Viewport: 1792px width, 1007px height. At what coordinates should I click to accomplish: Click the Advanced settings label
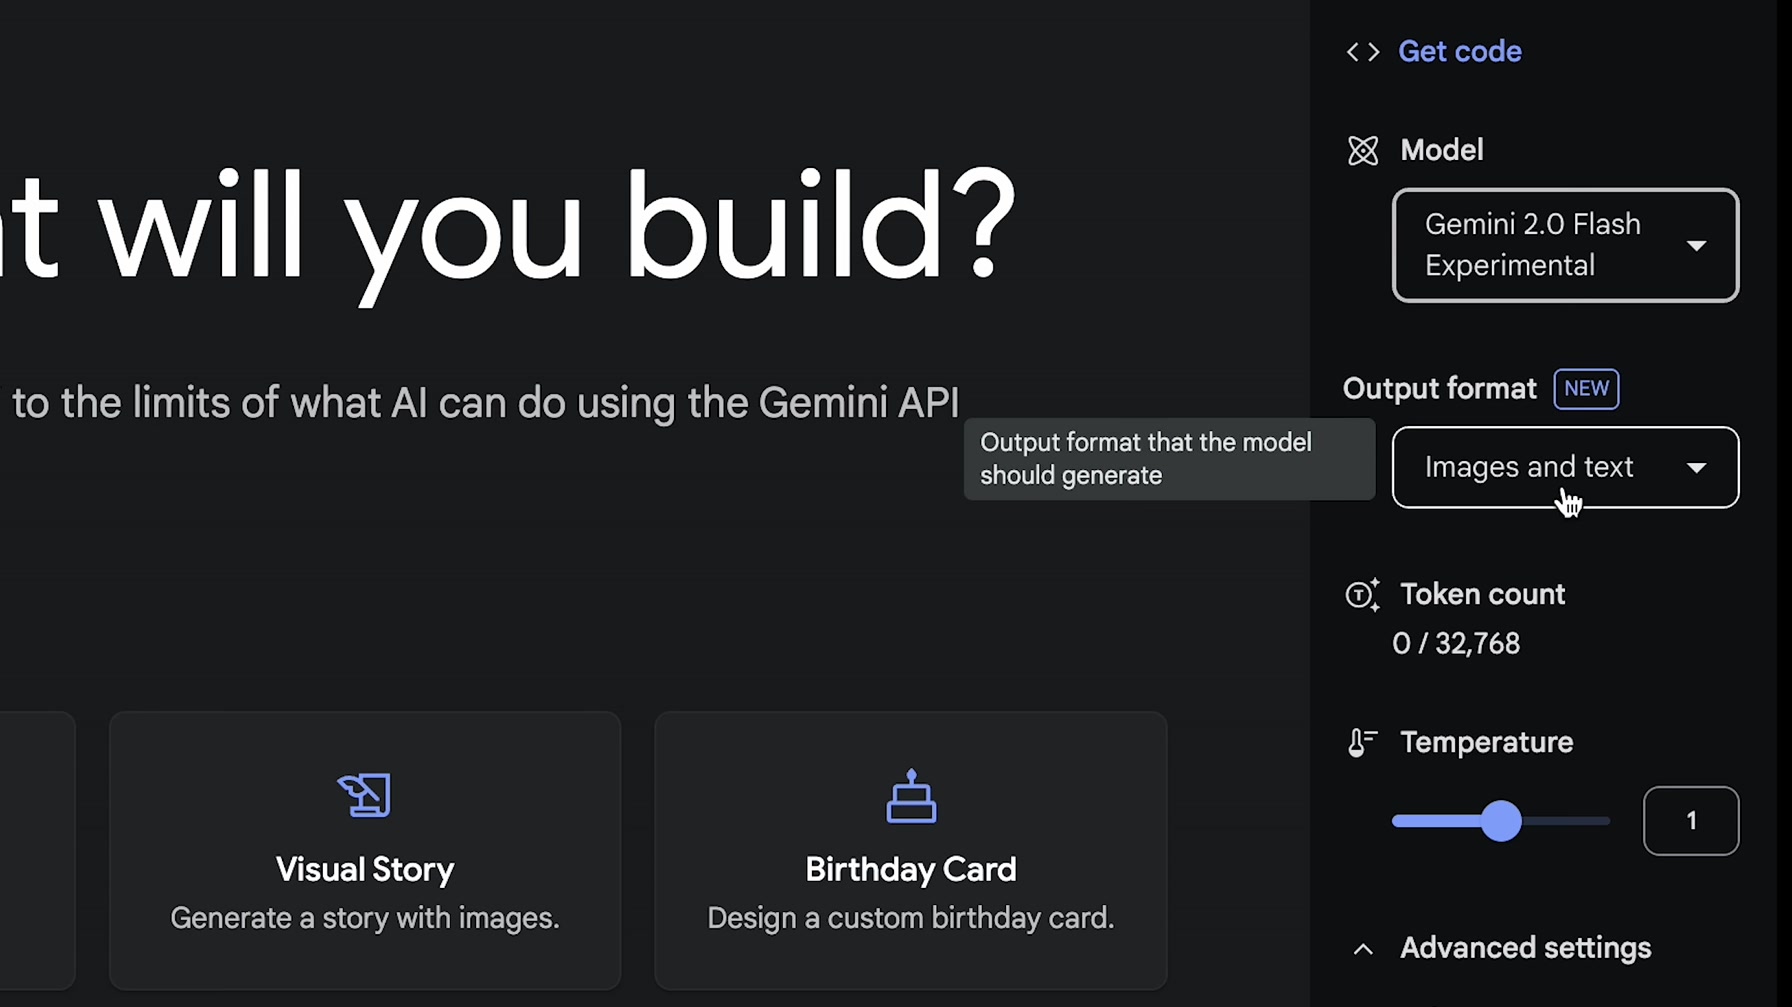coord(1525,948)
